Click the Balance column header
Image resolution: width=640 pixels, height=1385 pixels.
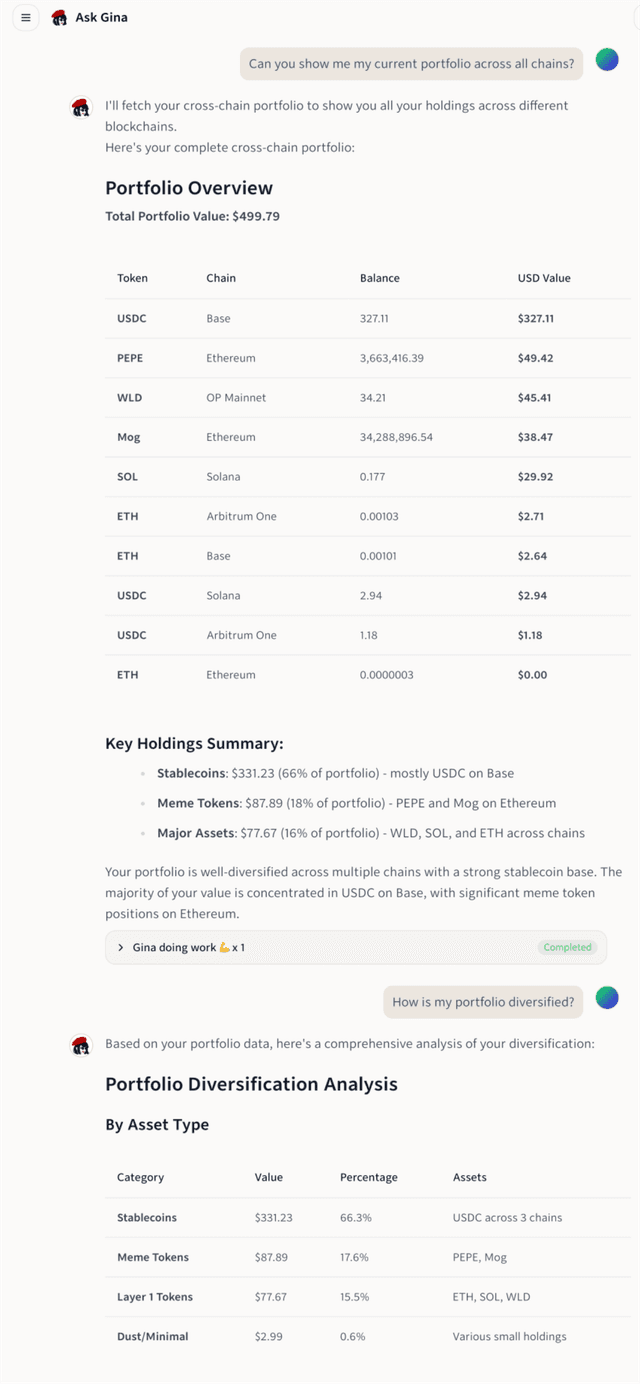(x=380, y=278)
